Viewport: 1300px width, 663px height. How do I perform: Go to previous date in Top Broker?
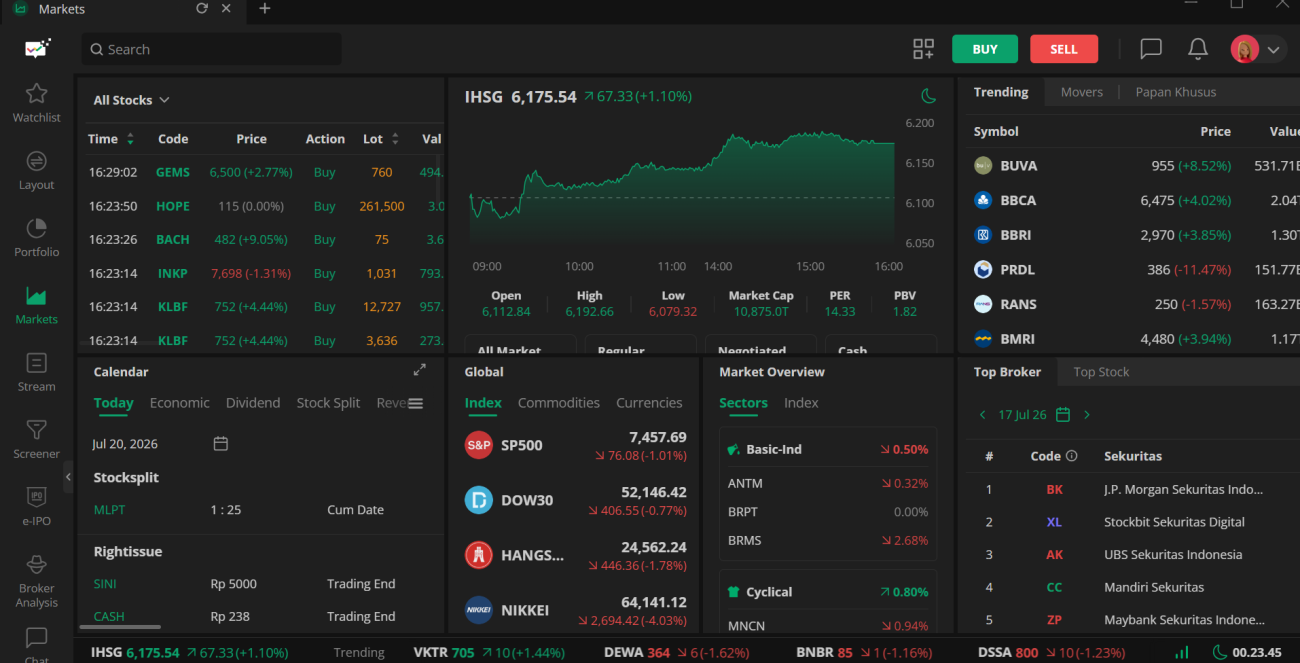coord(983,414)
